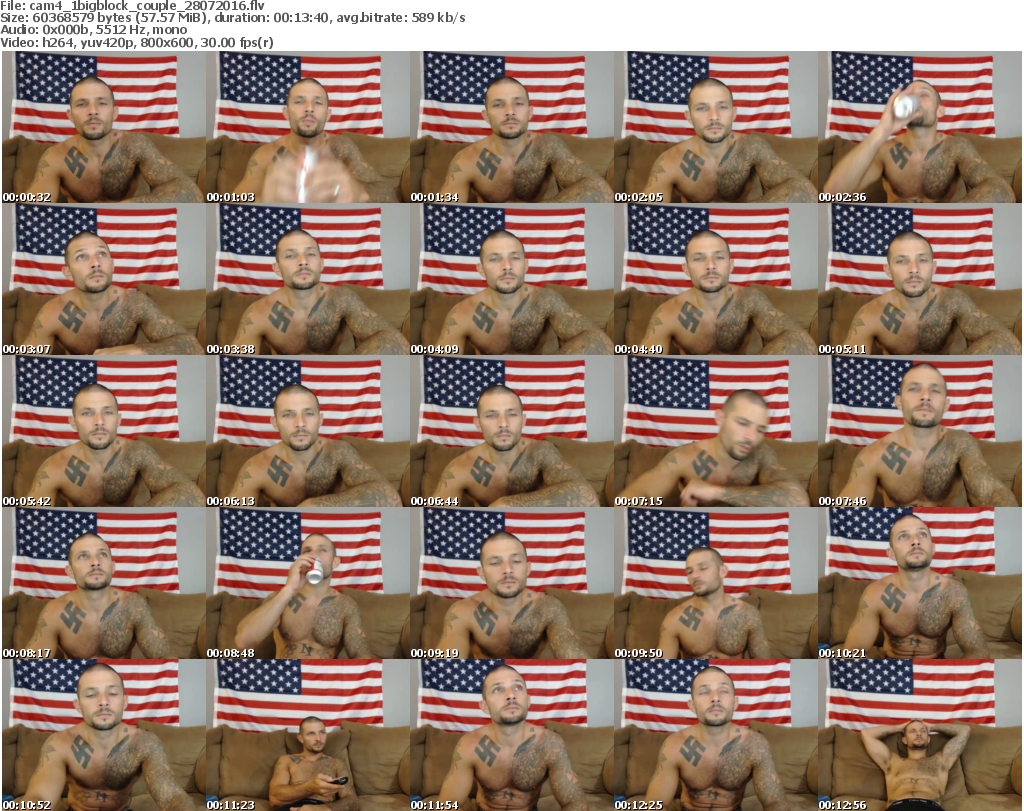Select the thumbnail stamped 00:06:44

click(511, 432)
